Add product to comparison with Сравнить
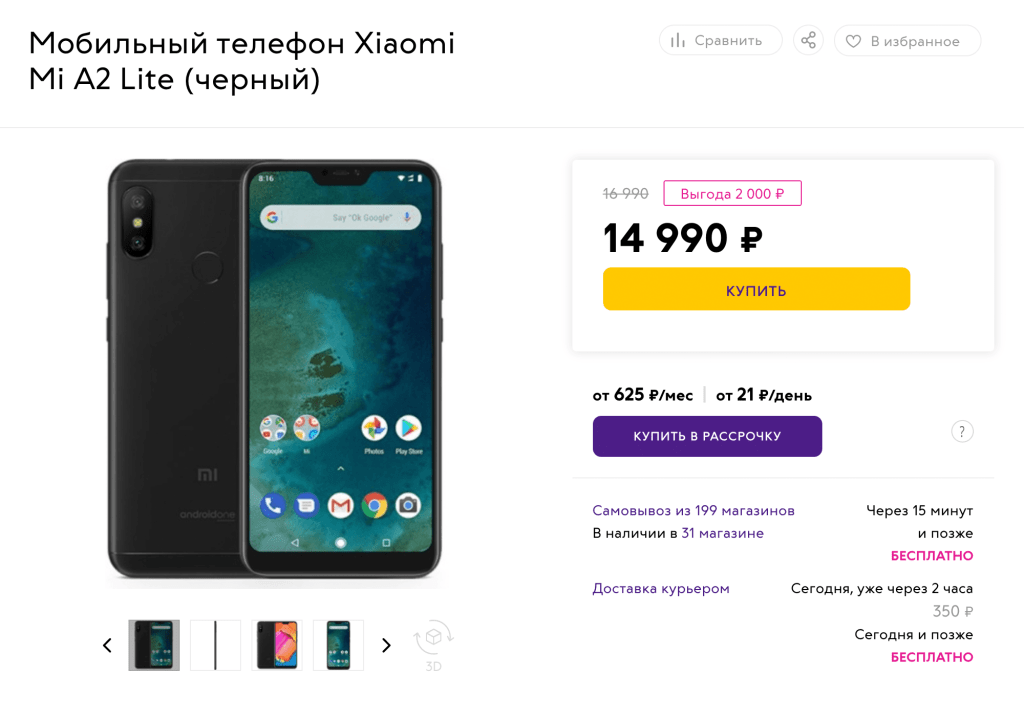 [x=720, y=40]
